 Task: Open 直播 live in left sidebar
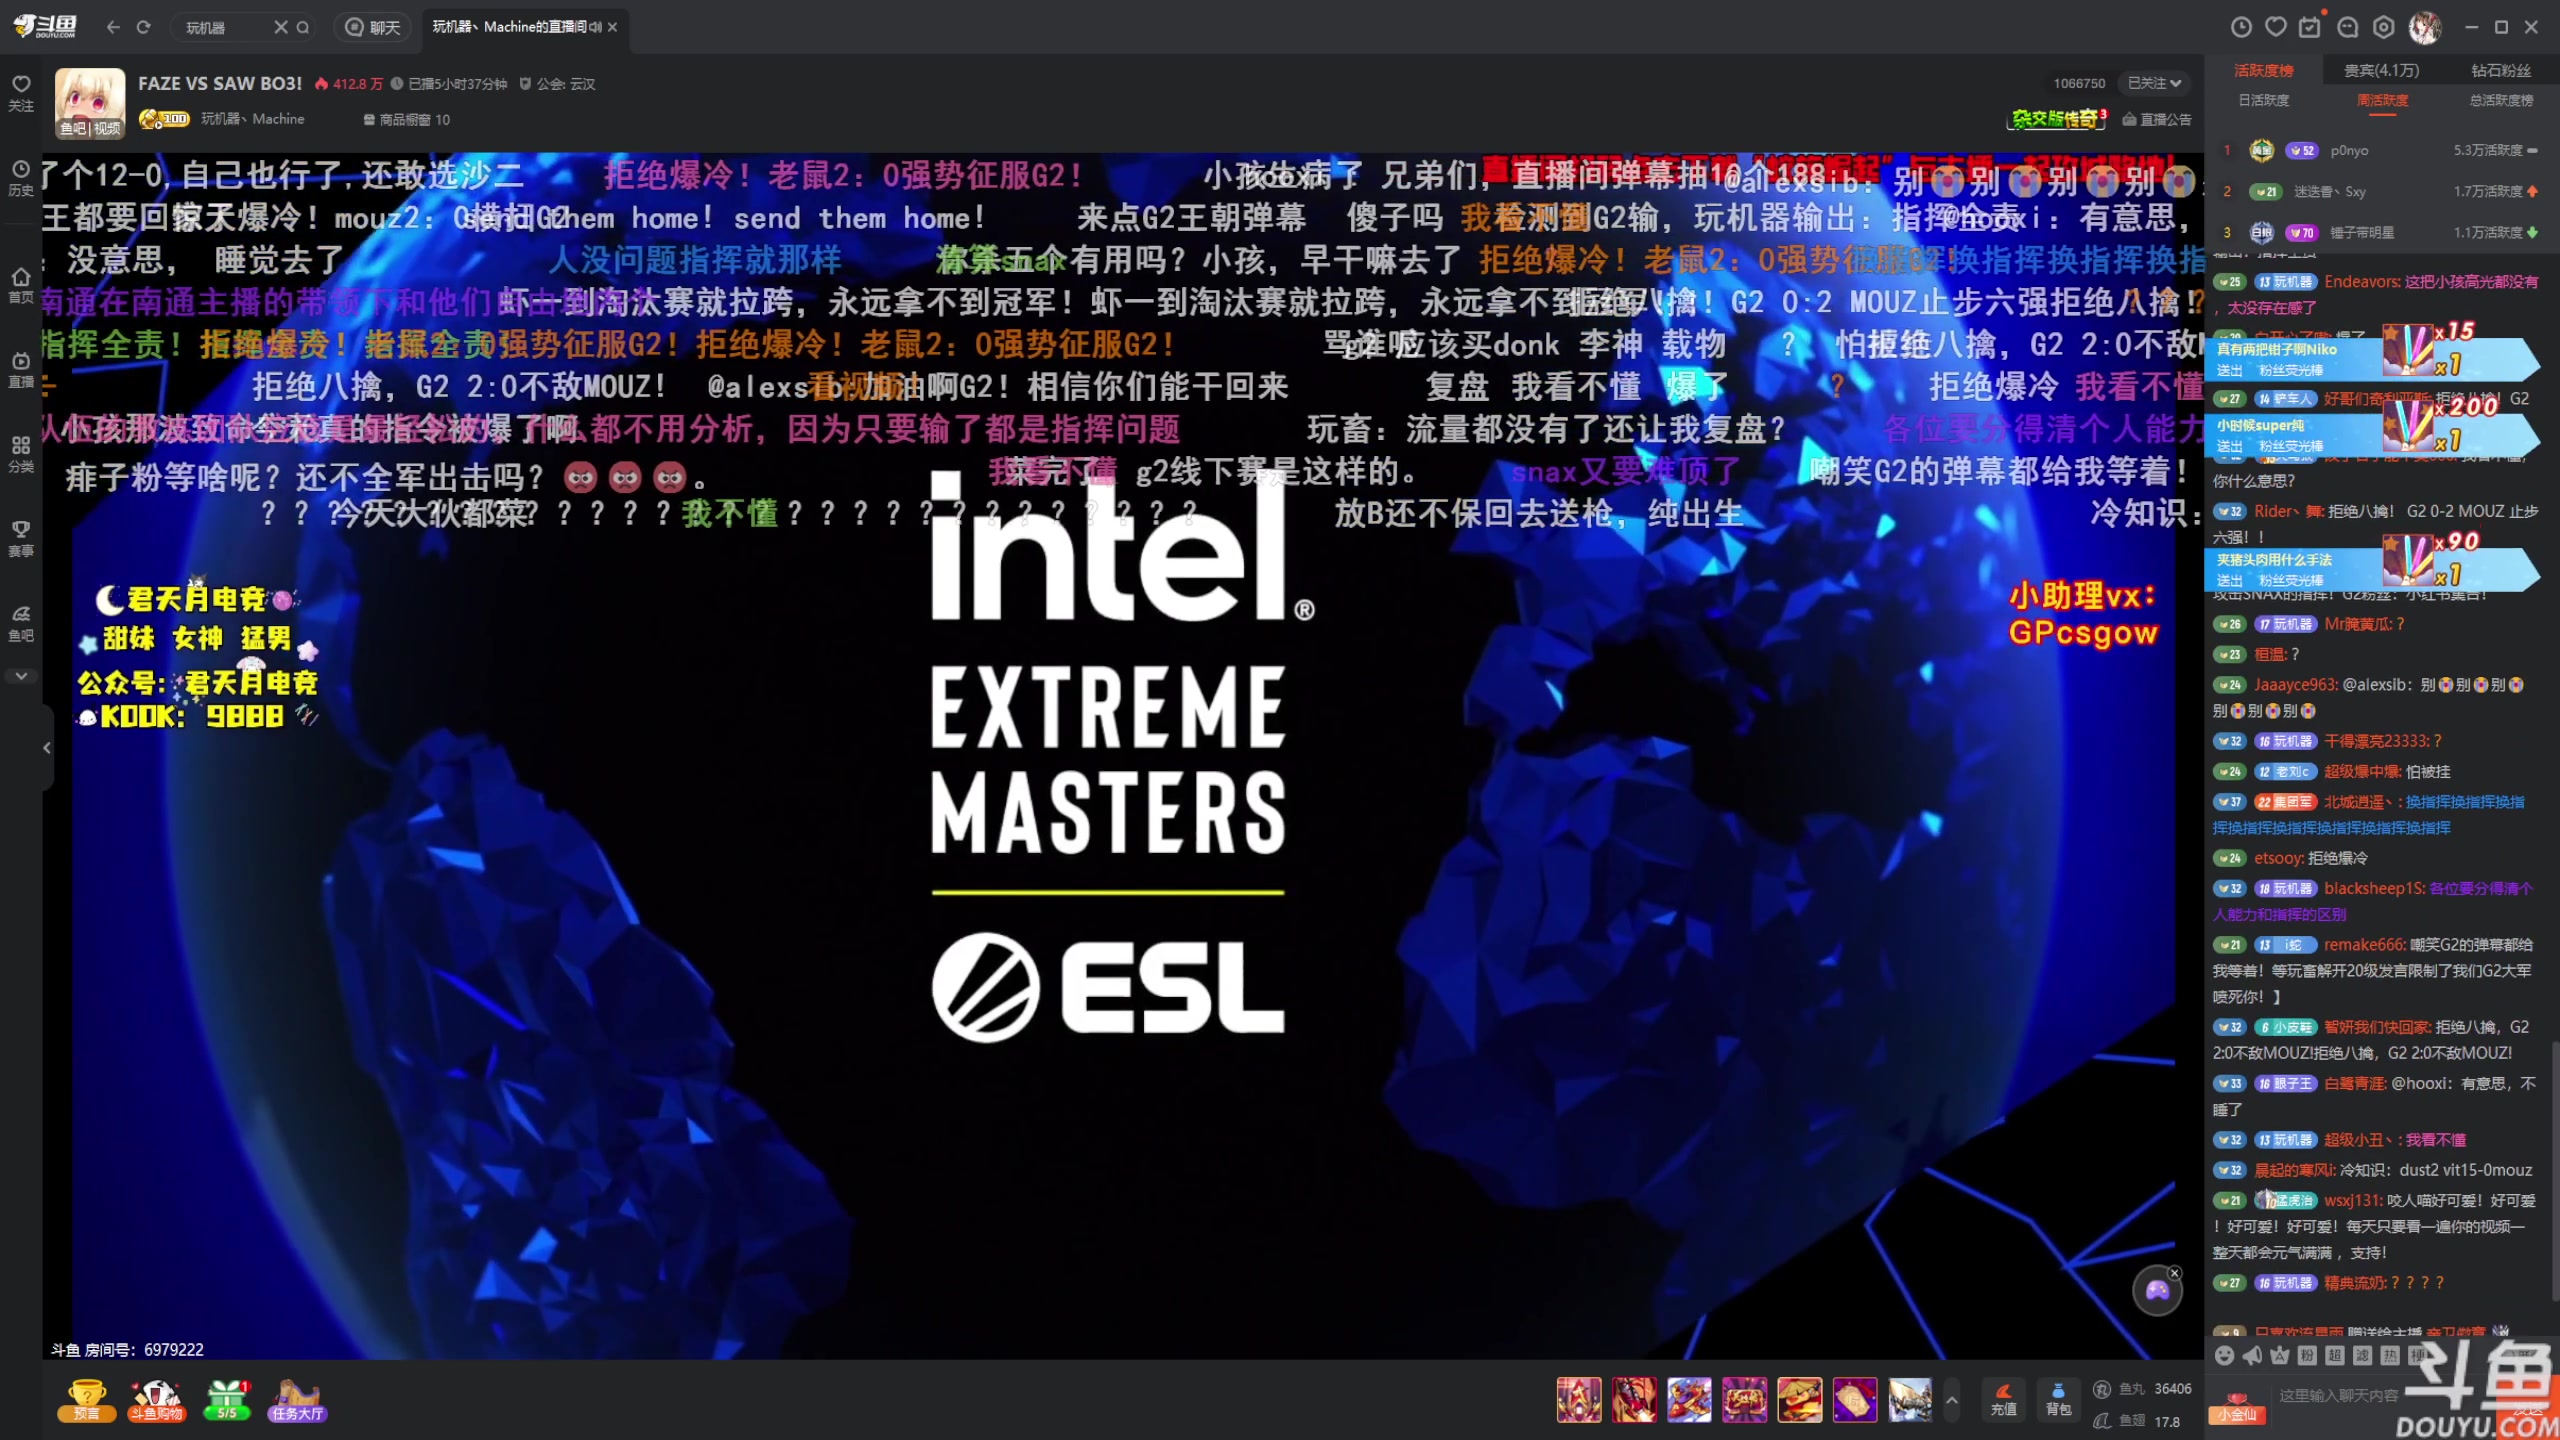(x=21, y=369)
